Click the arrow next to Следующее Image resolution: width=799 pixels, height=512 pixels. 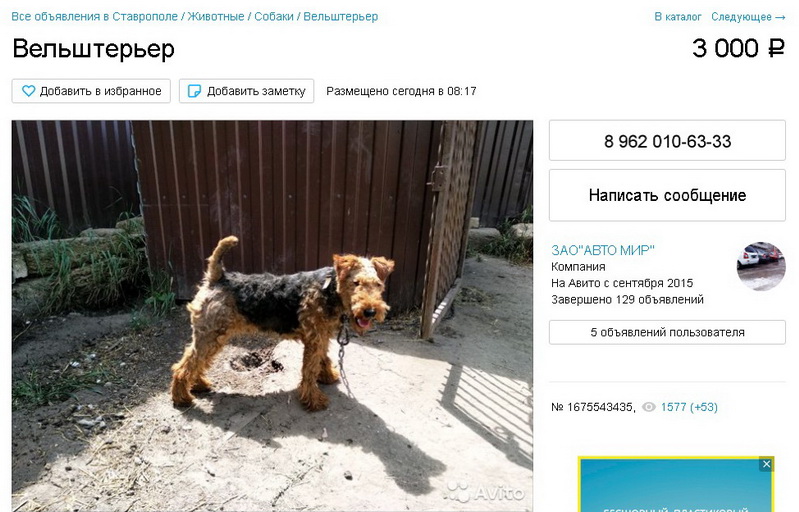[x=780, y=17]
